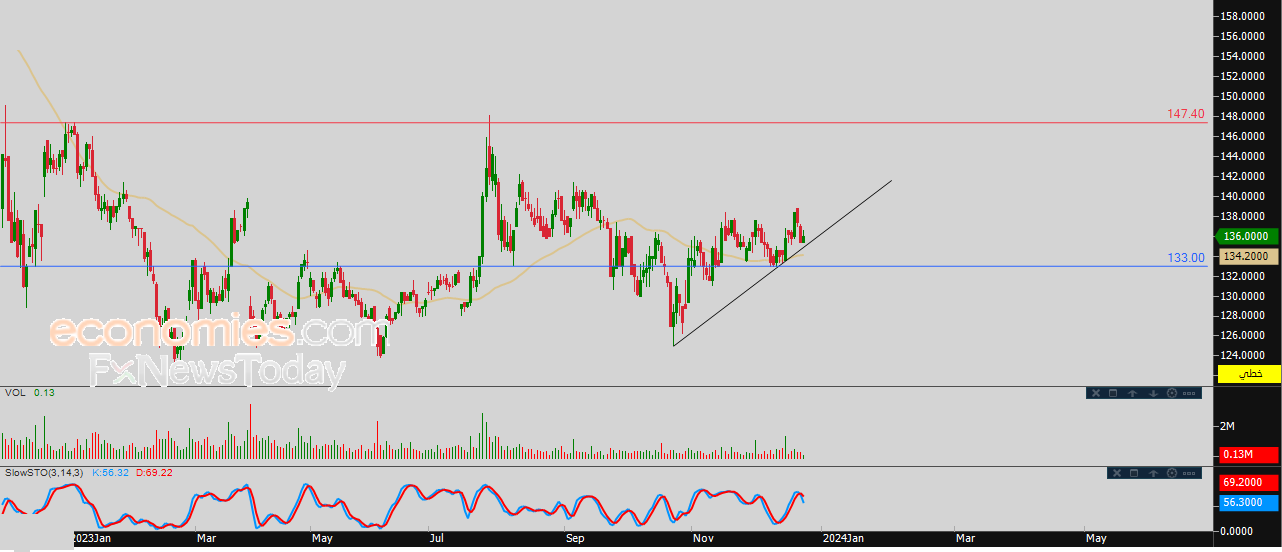
Task: Click the May date label on right side
Action: coord(1096,539)
